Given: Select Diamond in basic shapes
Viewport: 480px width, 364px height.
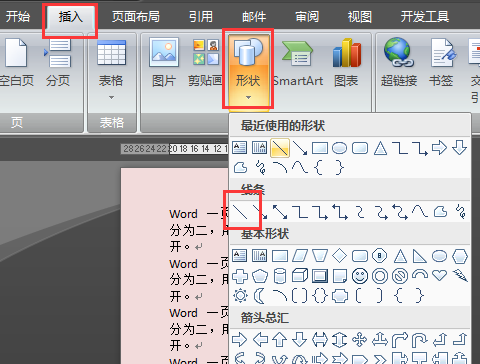Looking at the screenshot, I should click(x=340, y=256).
